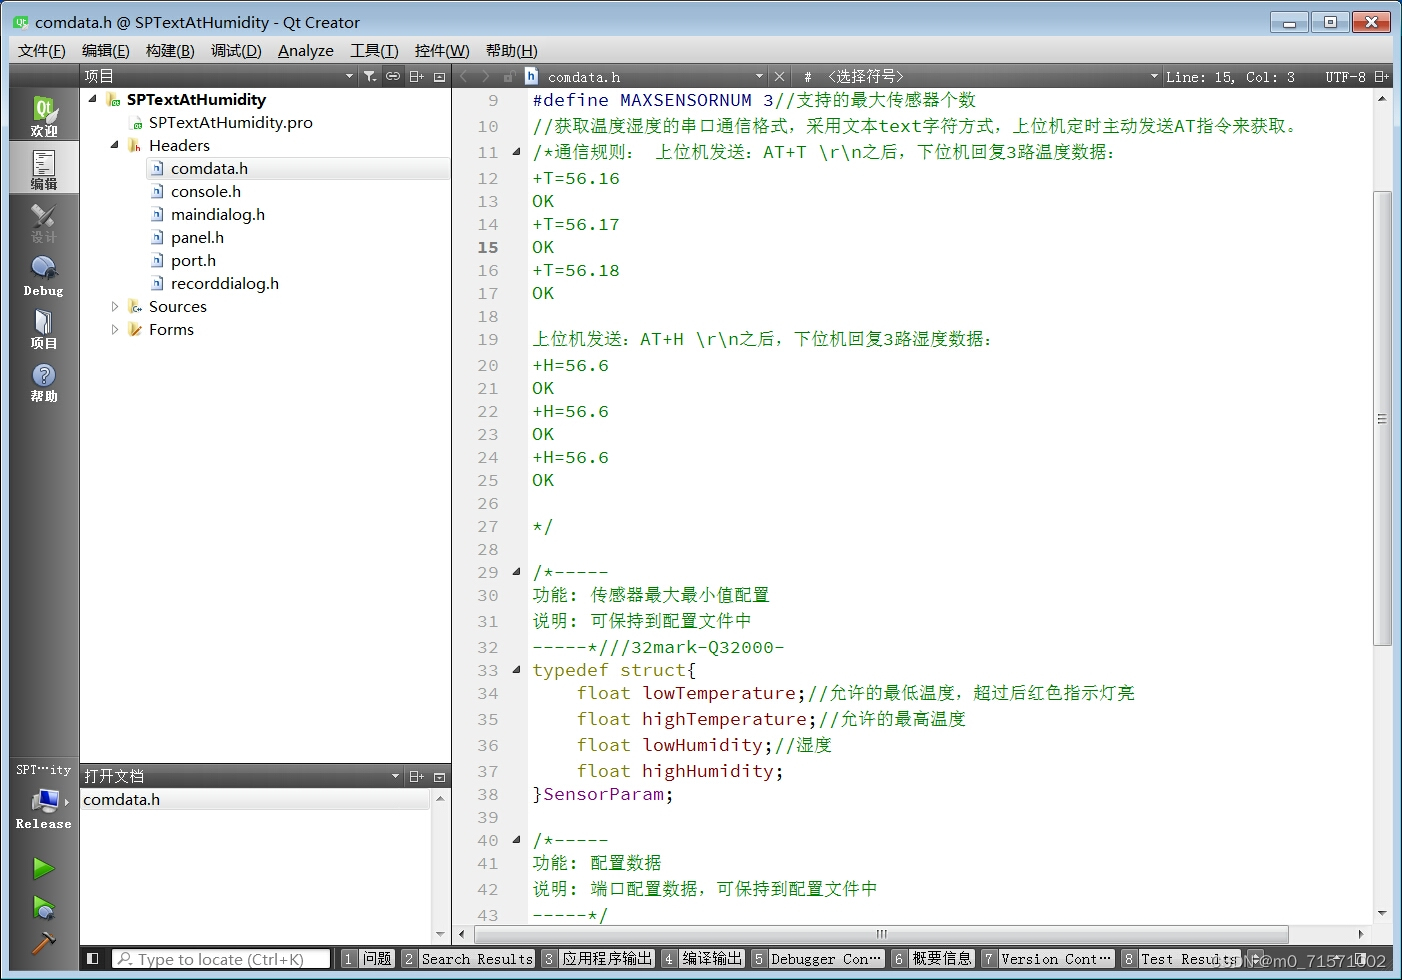Viewport: 1402px width, 980px height.
Task: Click the editor vertical scrollbar thumb
Action: click(x=1382, y=418)
